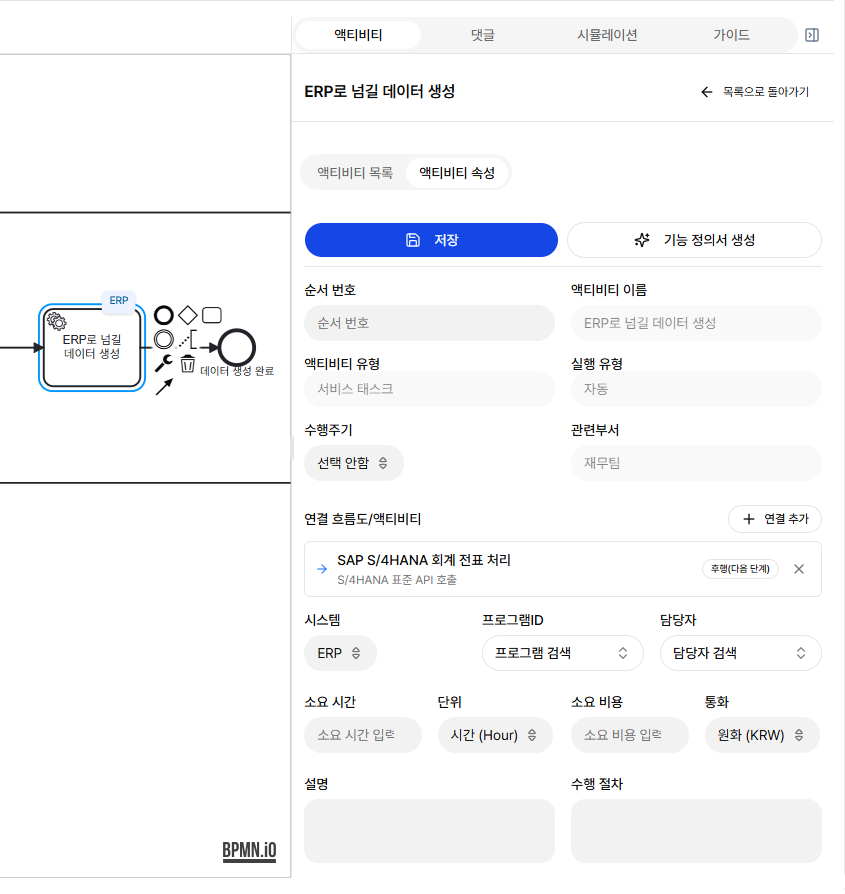Viewport: 845px width, 894px height.
Task: Focus the 액티비티 이름 input field
Action: (x=696, y=323)
